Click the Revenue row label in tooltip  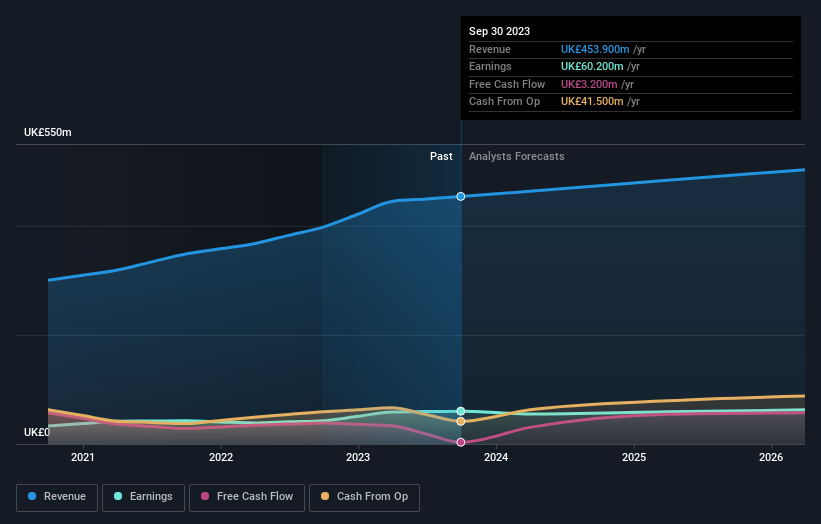490,49
